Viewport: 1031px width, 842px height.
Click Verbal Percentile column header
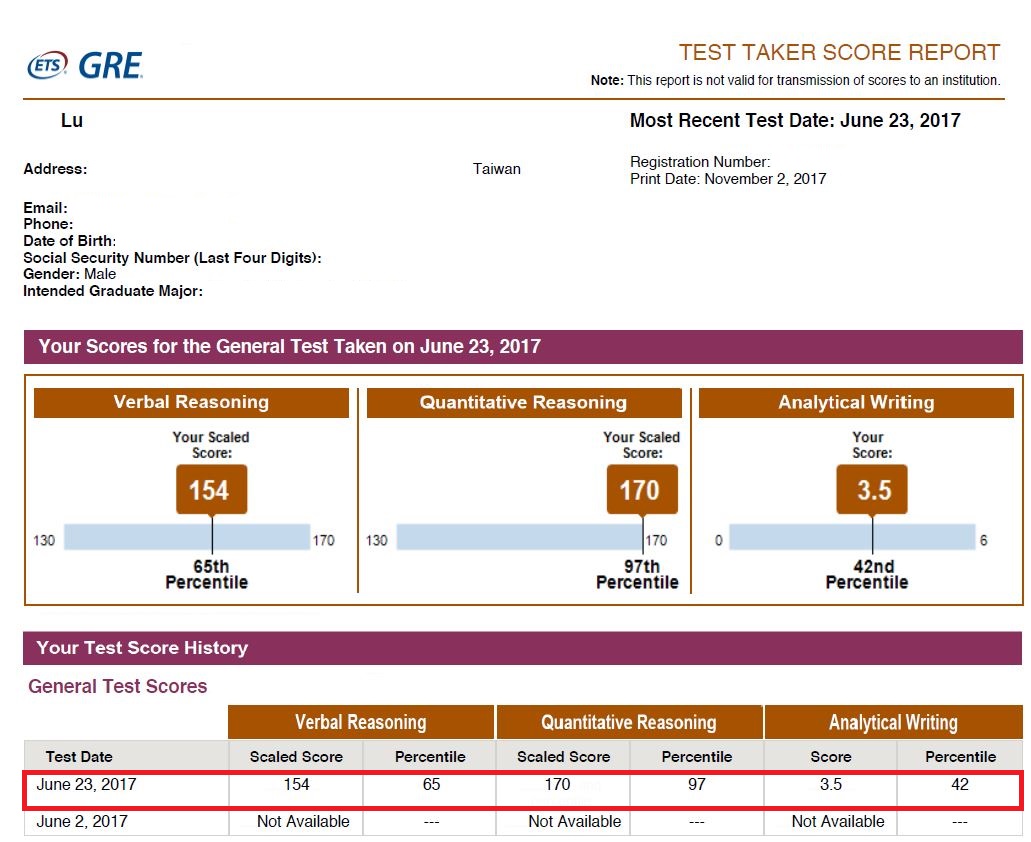[430, 757]
